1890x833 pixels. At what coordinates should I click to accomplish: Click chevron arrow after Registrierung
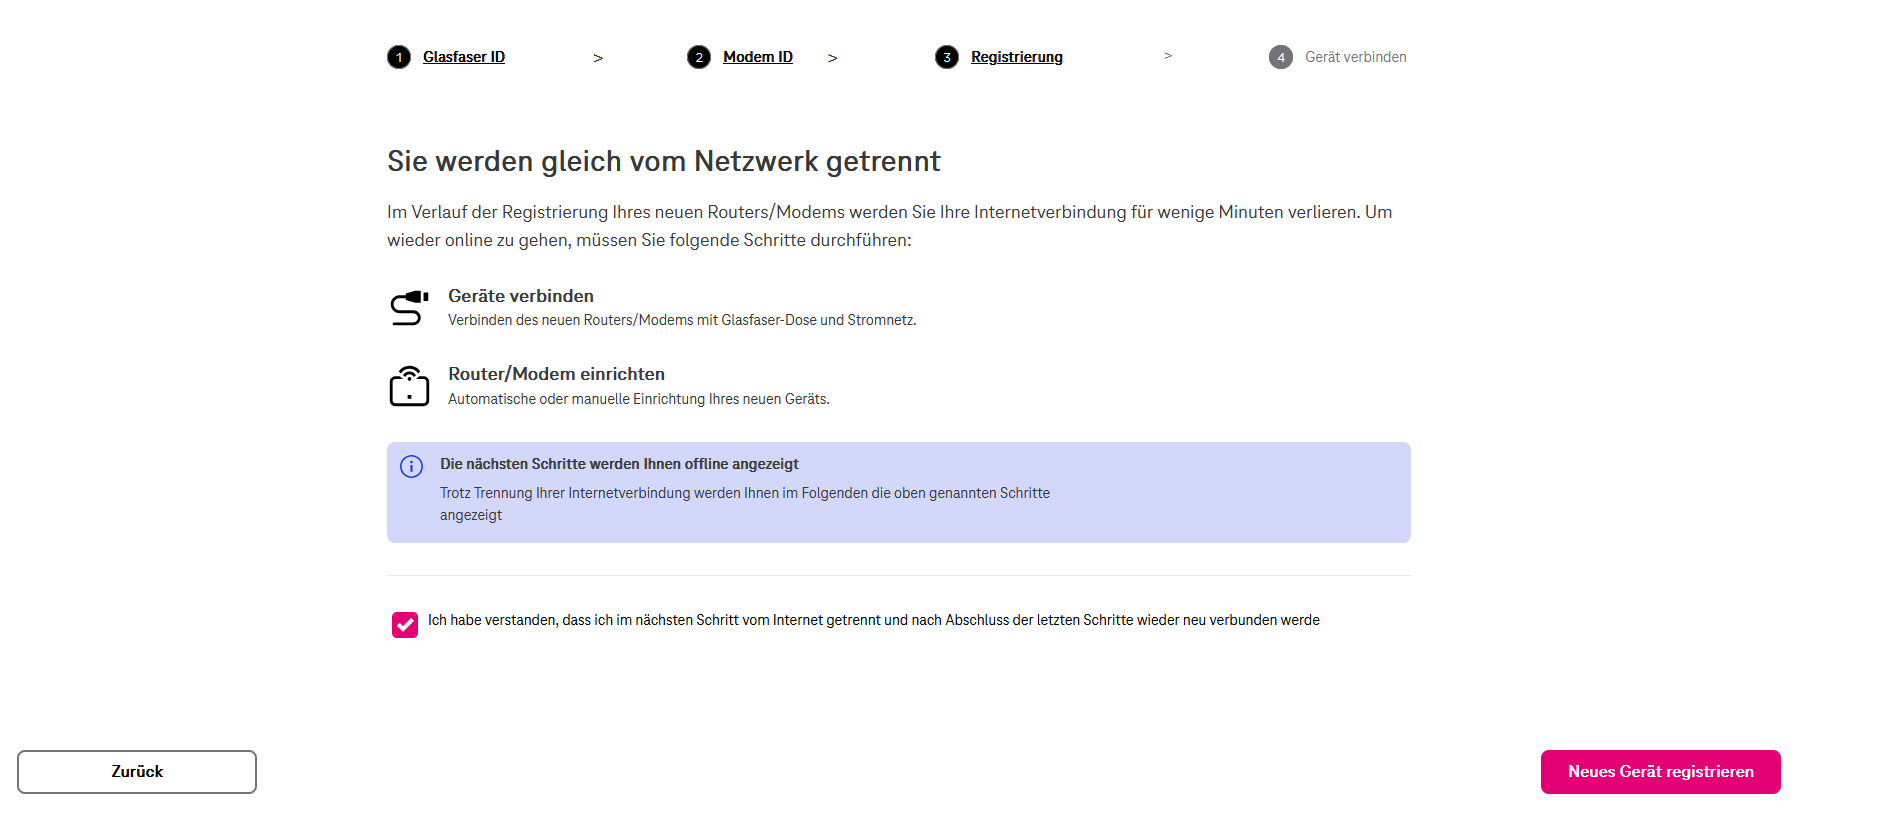1168,56
